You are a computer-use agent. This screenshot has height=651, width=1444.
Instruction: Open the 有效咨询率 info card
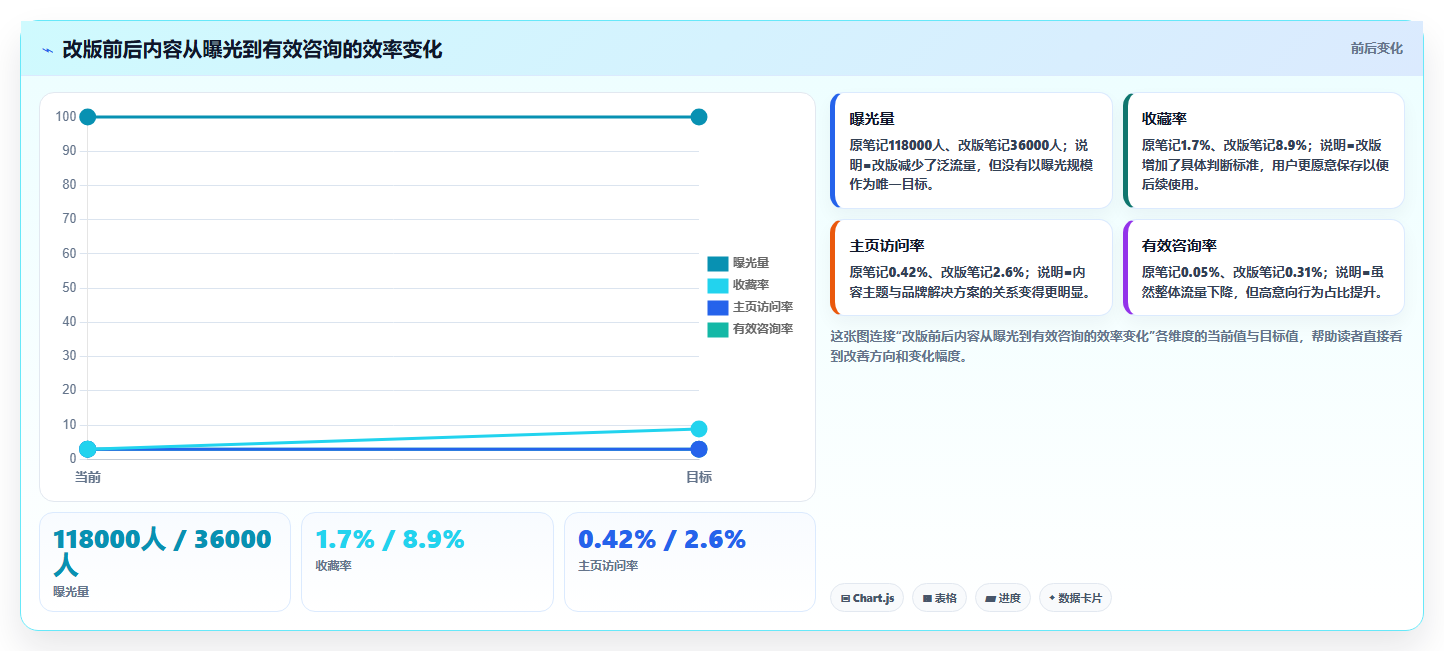coord(1263,268)
